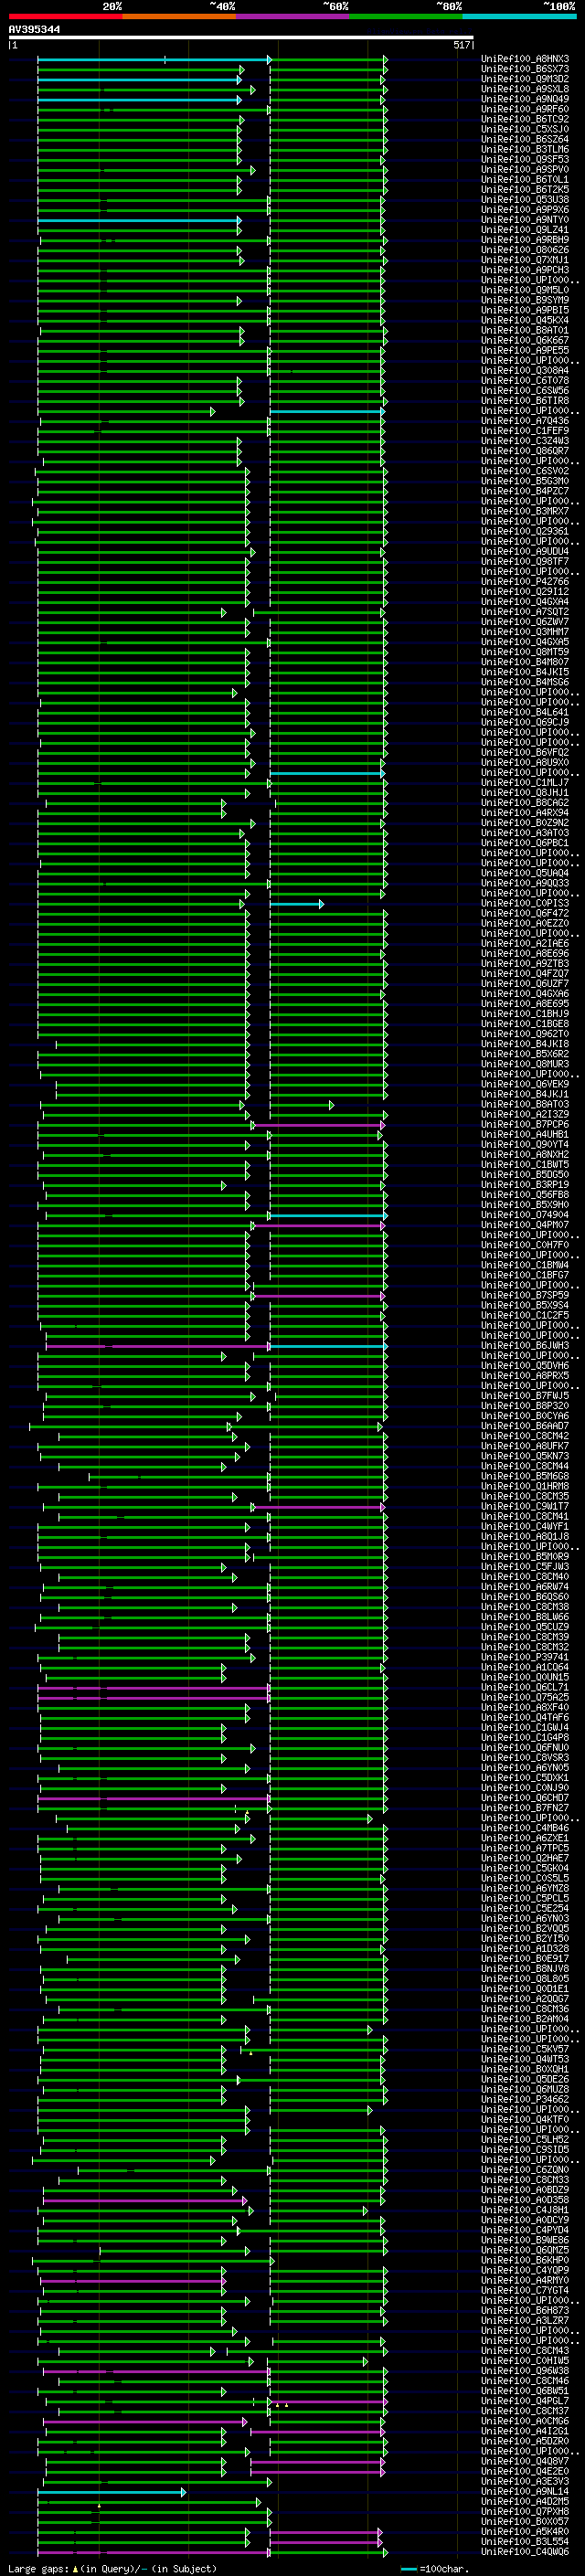Select the UniRef100_Q53U38 label
The width and height of the screenshot is (585, 2576).
[525, 200]
